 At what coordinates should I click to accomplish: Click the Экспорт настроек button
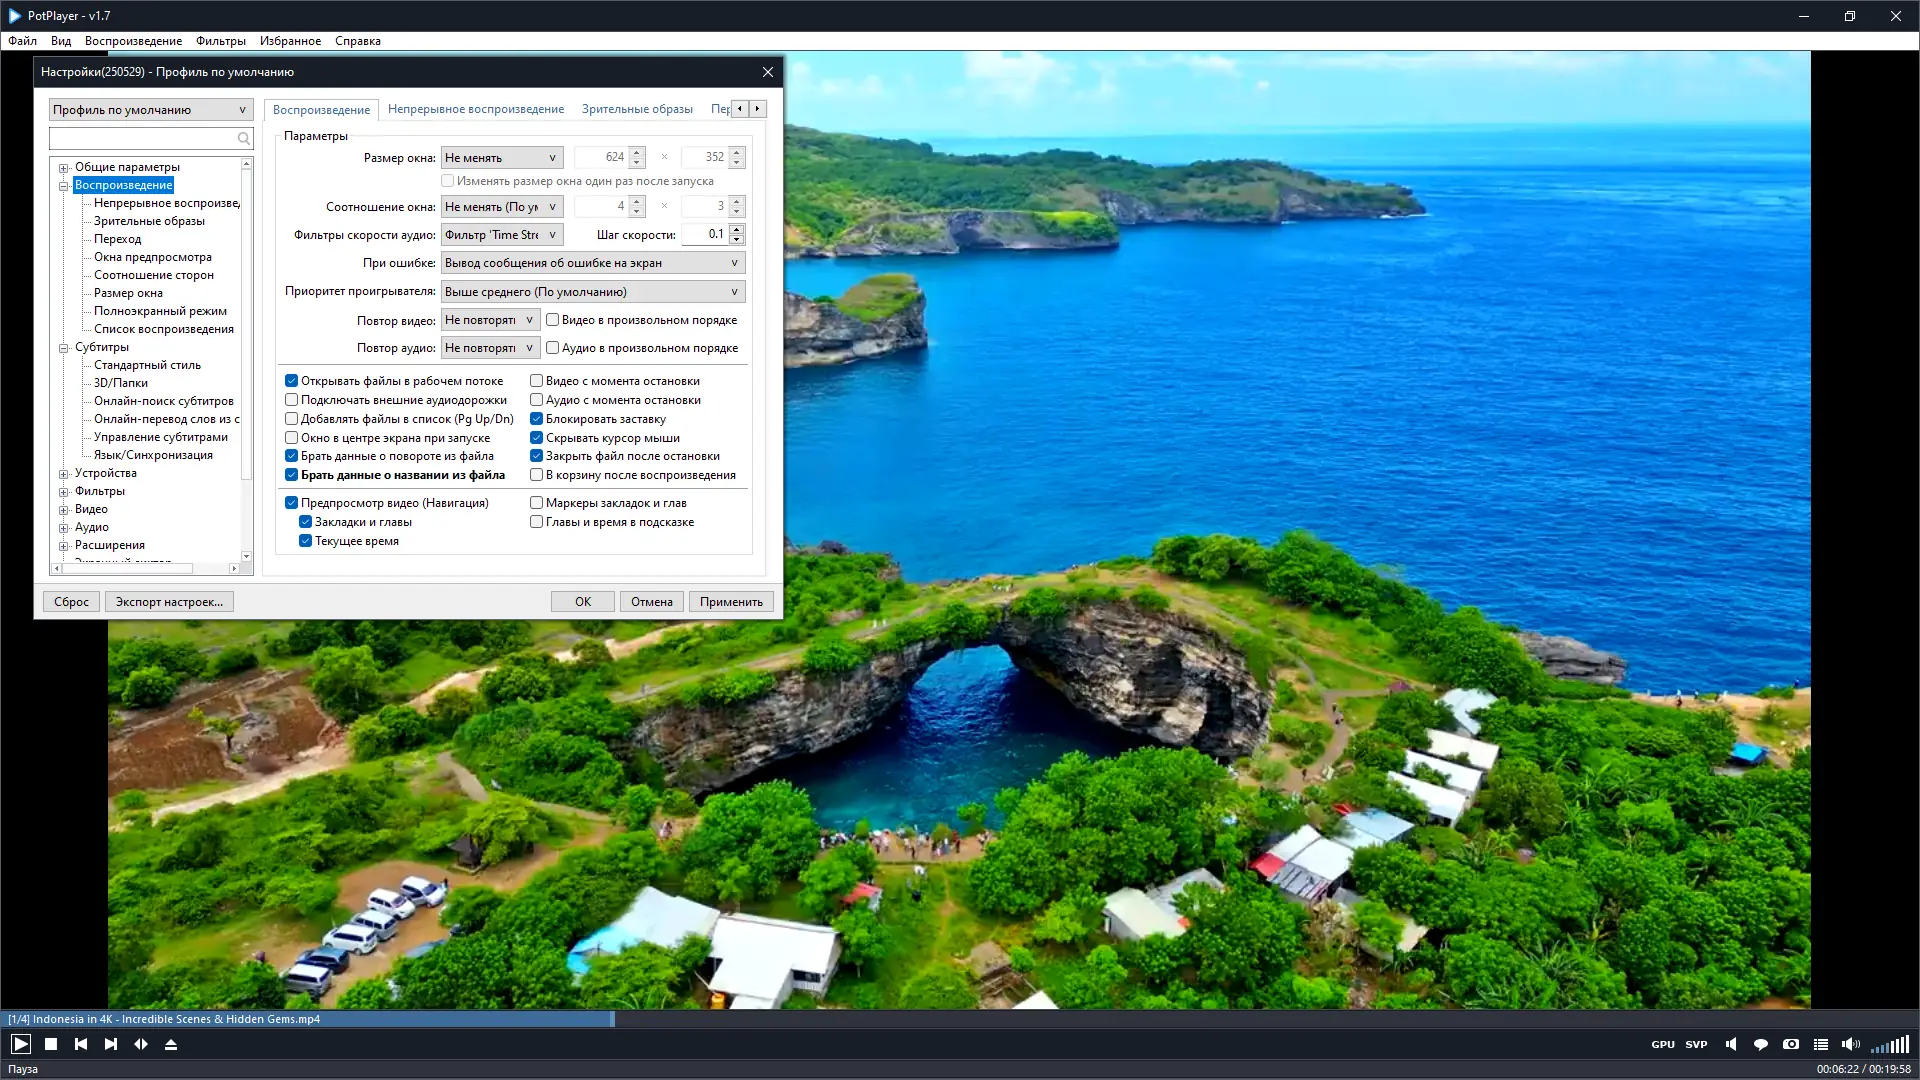[169, 601]
